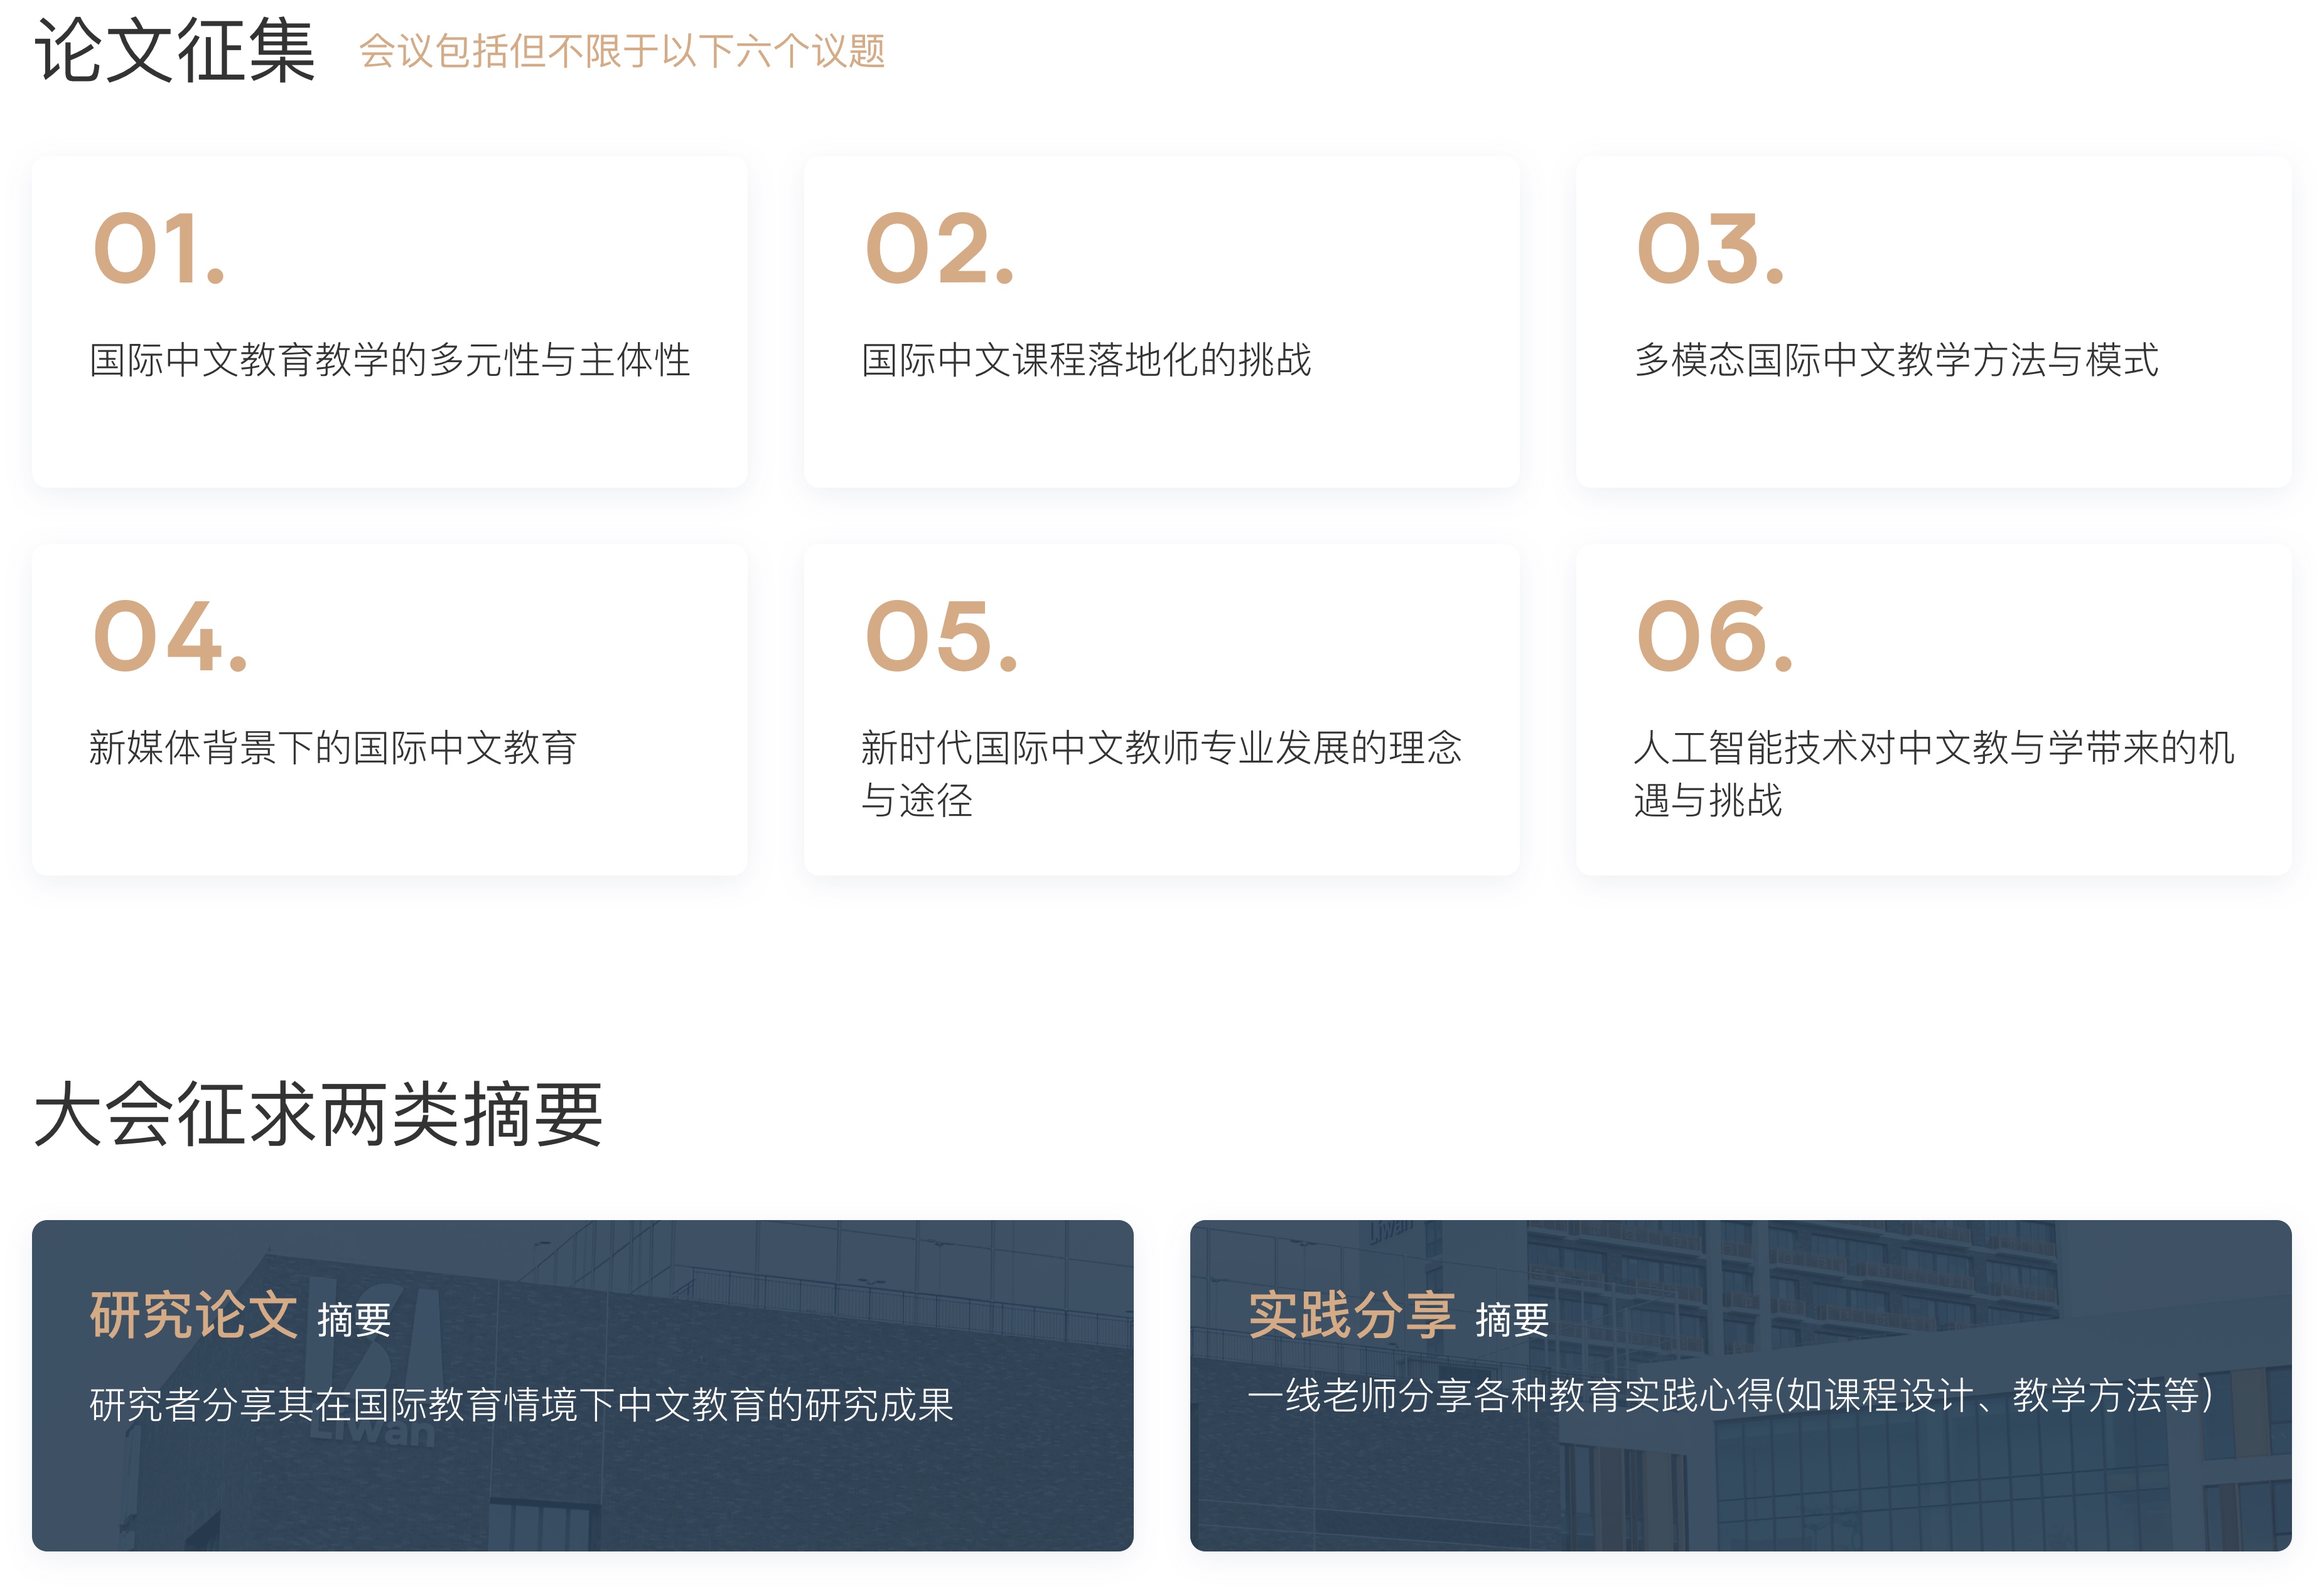This screenshot has height=1591, width=2324.
Task: Select the 02. number label
Action: tap(940, 249)
